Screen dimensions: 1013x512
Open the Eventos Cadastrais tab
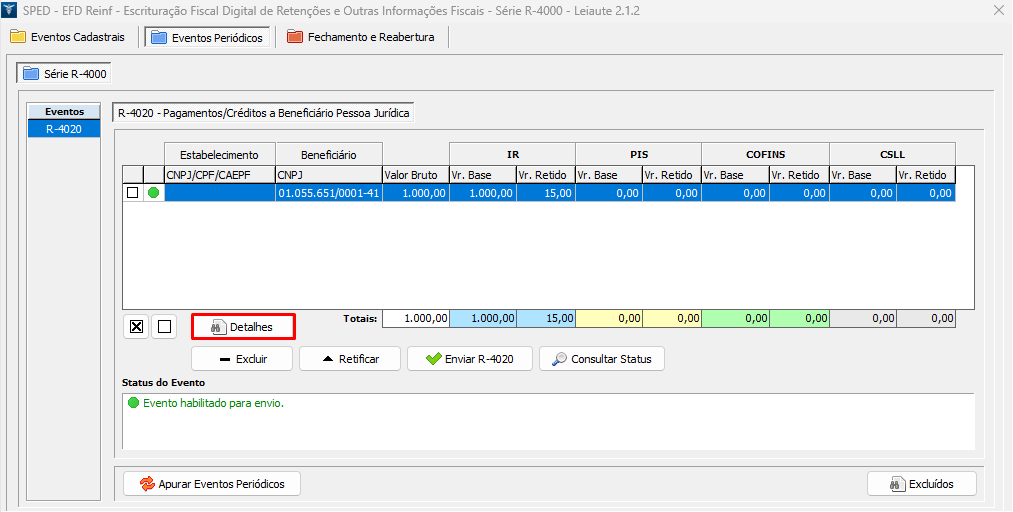(68, 37)
